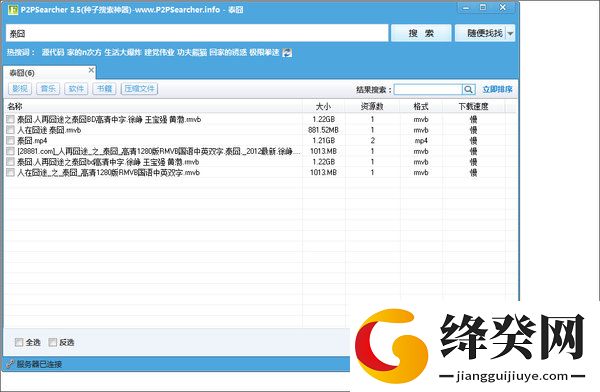This screenshot has height=392, width=600.
Task: Click the 立即排序 link
Action: [x=497, y=89]
